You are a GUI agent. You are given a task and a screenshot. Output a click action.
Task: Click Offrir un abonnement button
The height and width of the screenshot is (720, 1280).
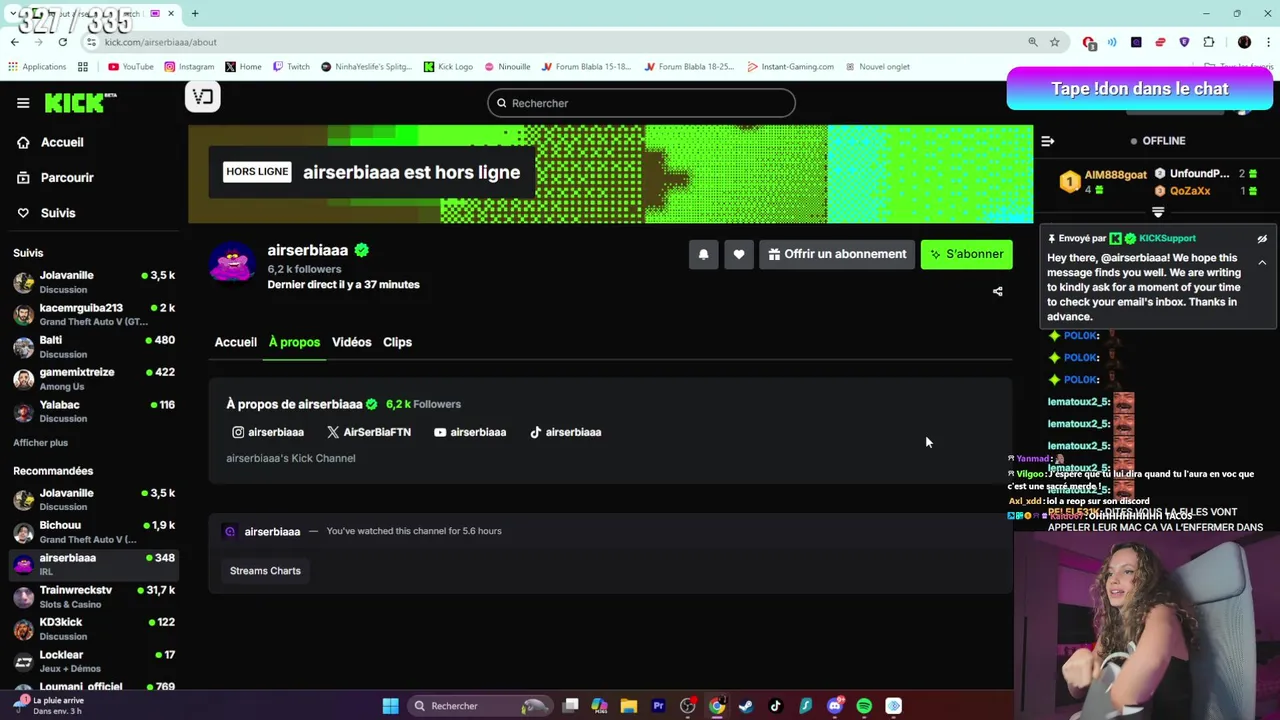[837, 254]
